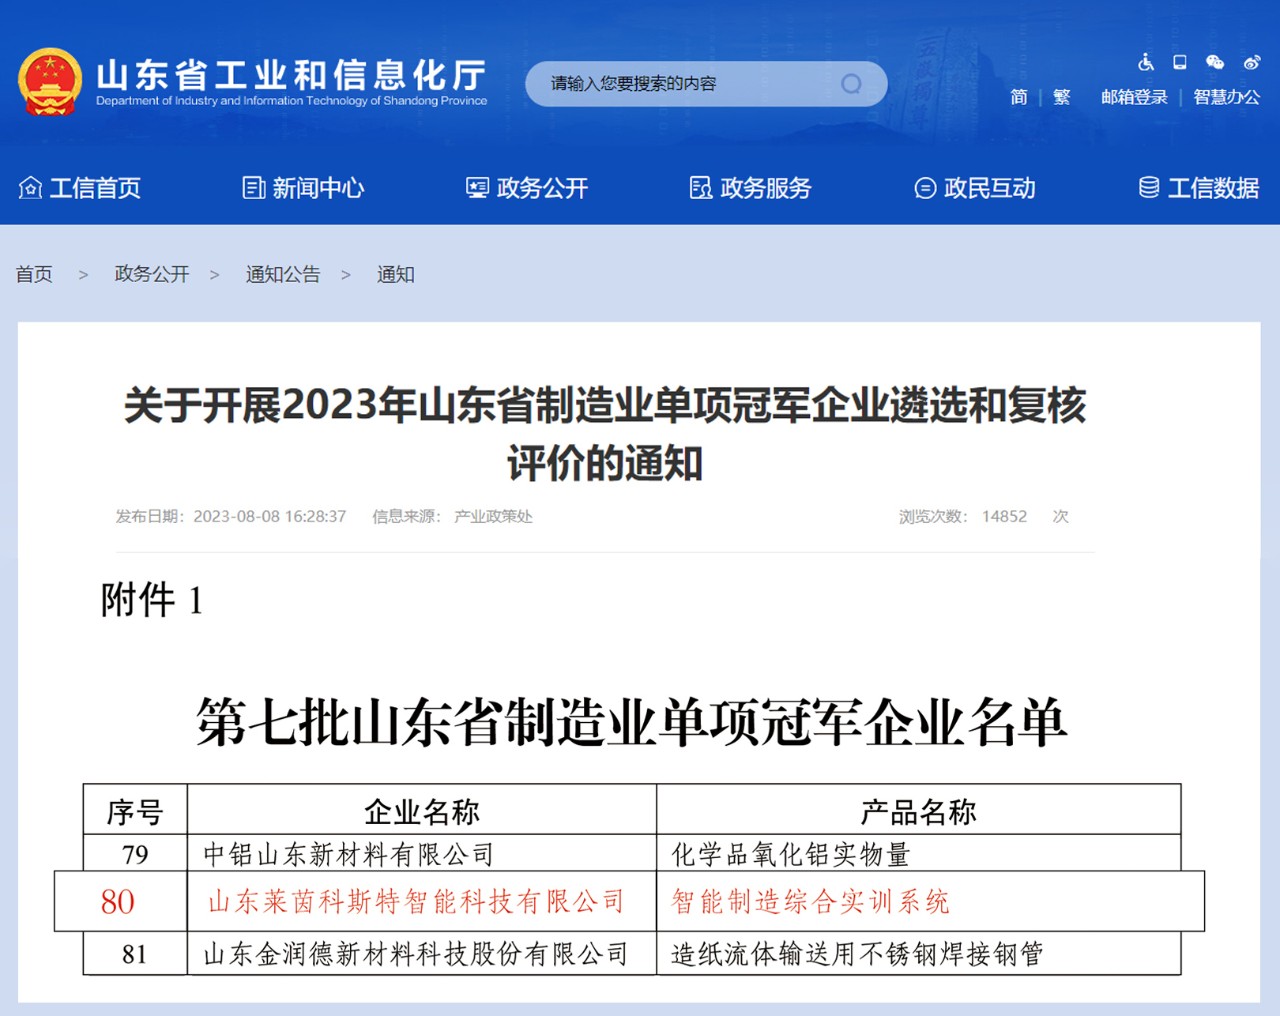Go to 通知公告 in breadcrumb
This screenshot has width=1280, height=1016.
point(283,274)
